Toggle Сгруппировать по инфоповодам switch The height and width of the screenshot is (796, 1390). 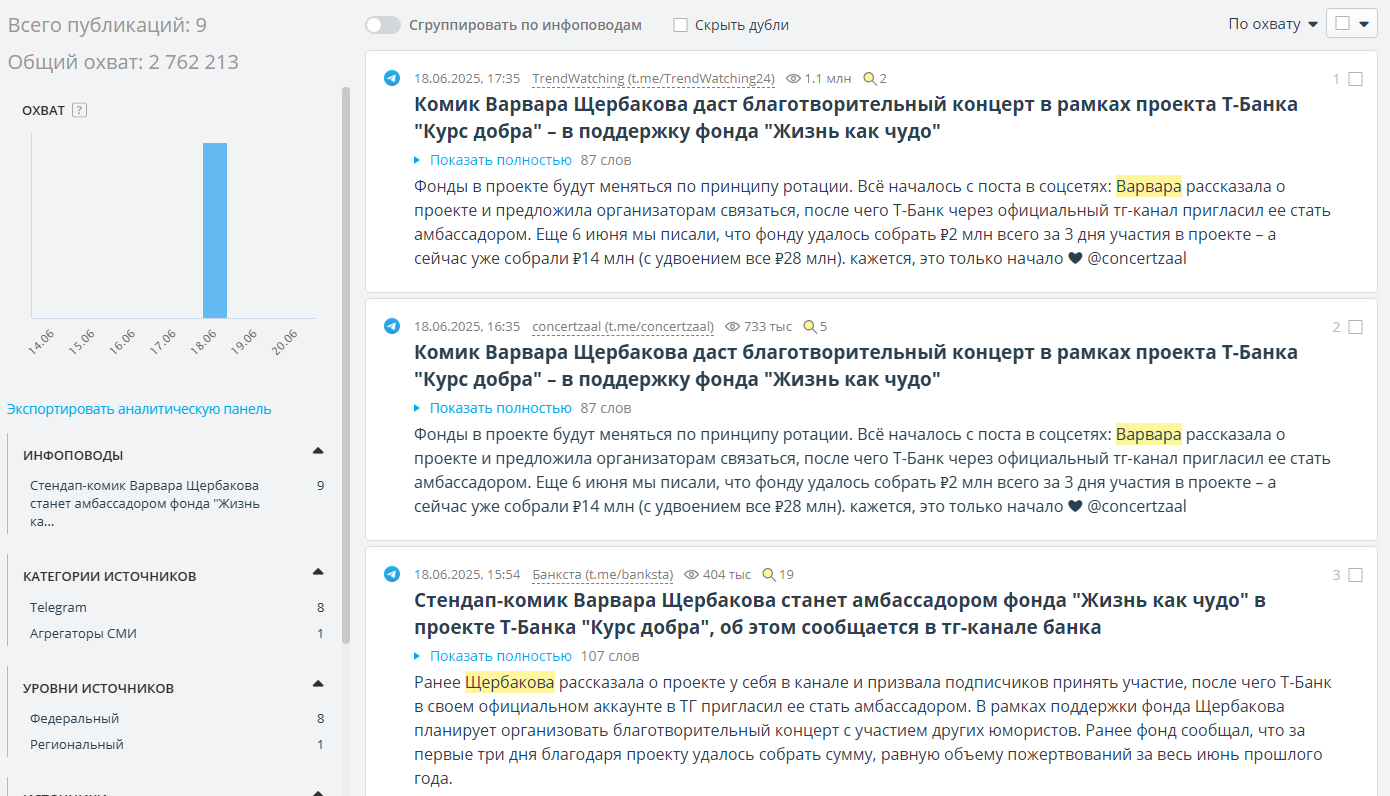point(383,25)
